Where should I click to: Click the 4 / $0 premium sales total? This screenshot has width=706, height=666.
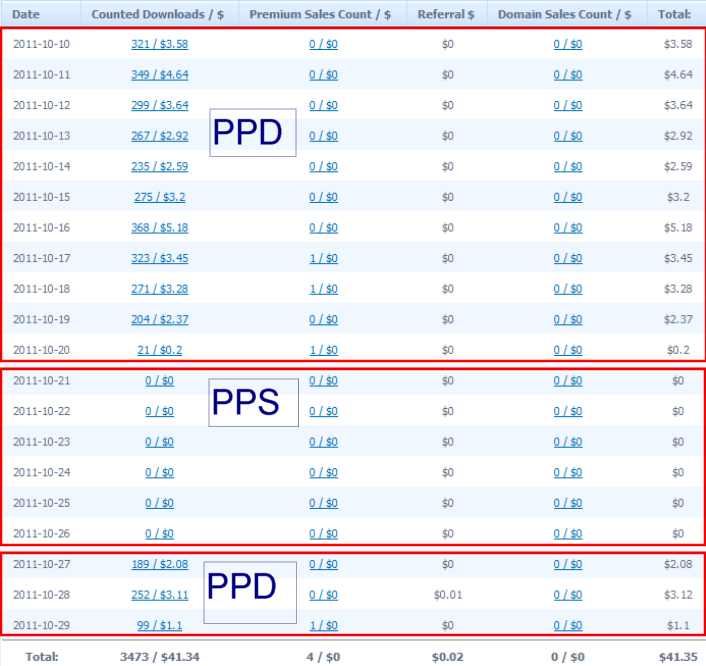coord(324,657)
